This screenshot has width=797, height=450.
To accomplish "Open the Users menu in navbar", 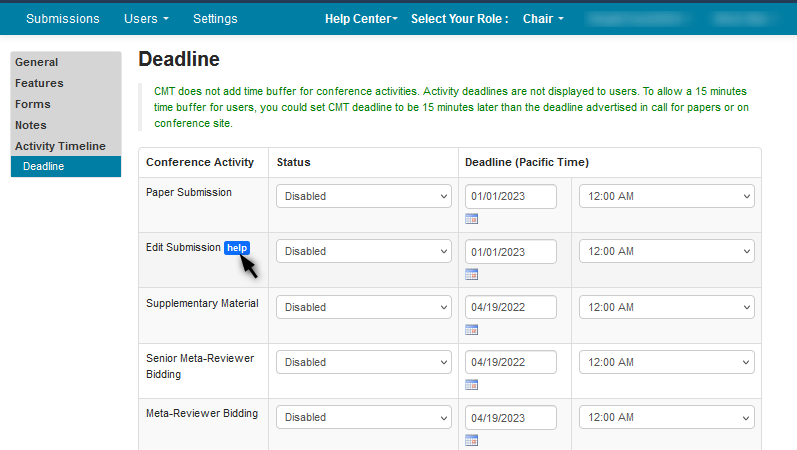I will pyautogui.click(x=146, y=19).
